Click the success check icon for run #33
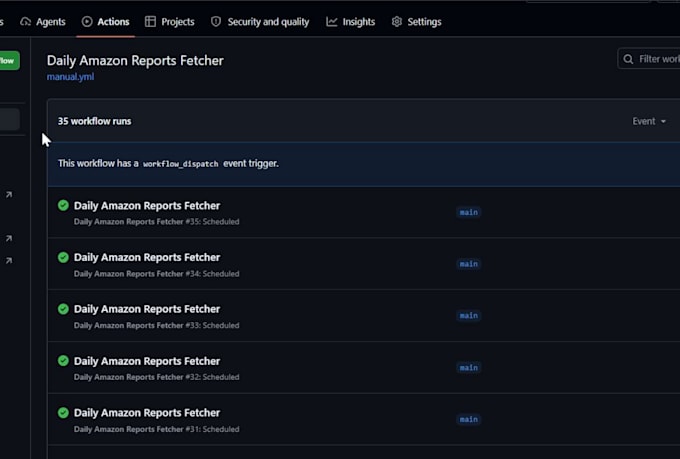This screenshot has width=680, height=459. click(63, 309)
